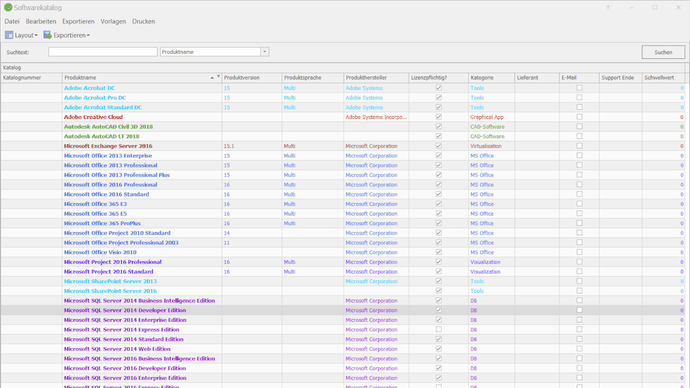This screenshot has width=690, height=388.
Task: Click the Exportieren toolbar icon
Action: pos(48,35)
